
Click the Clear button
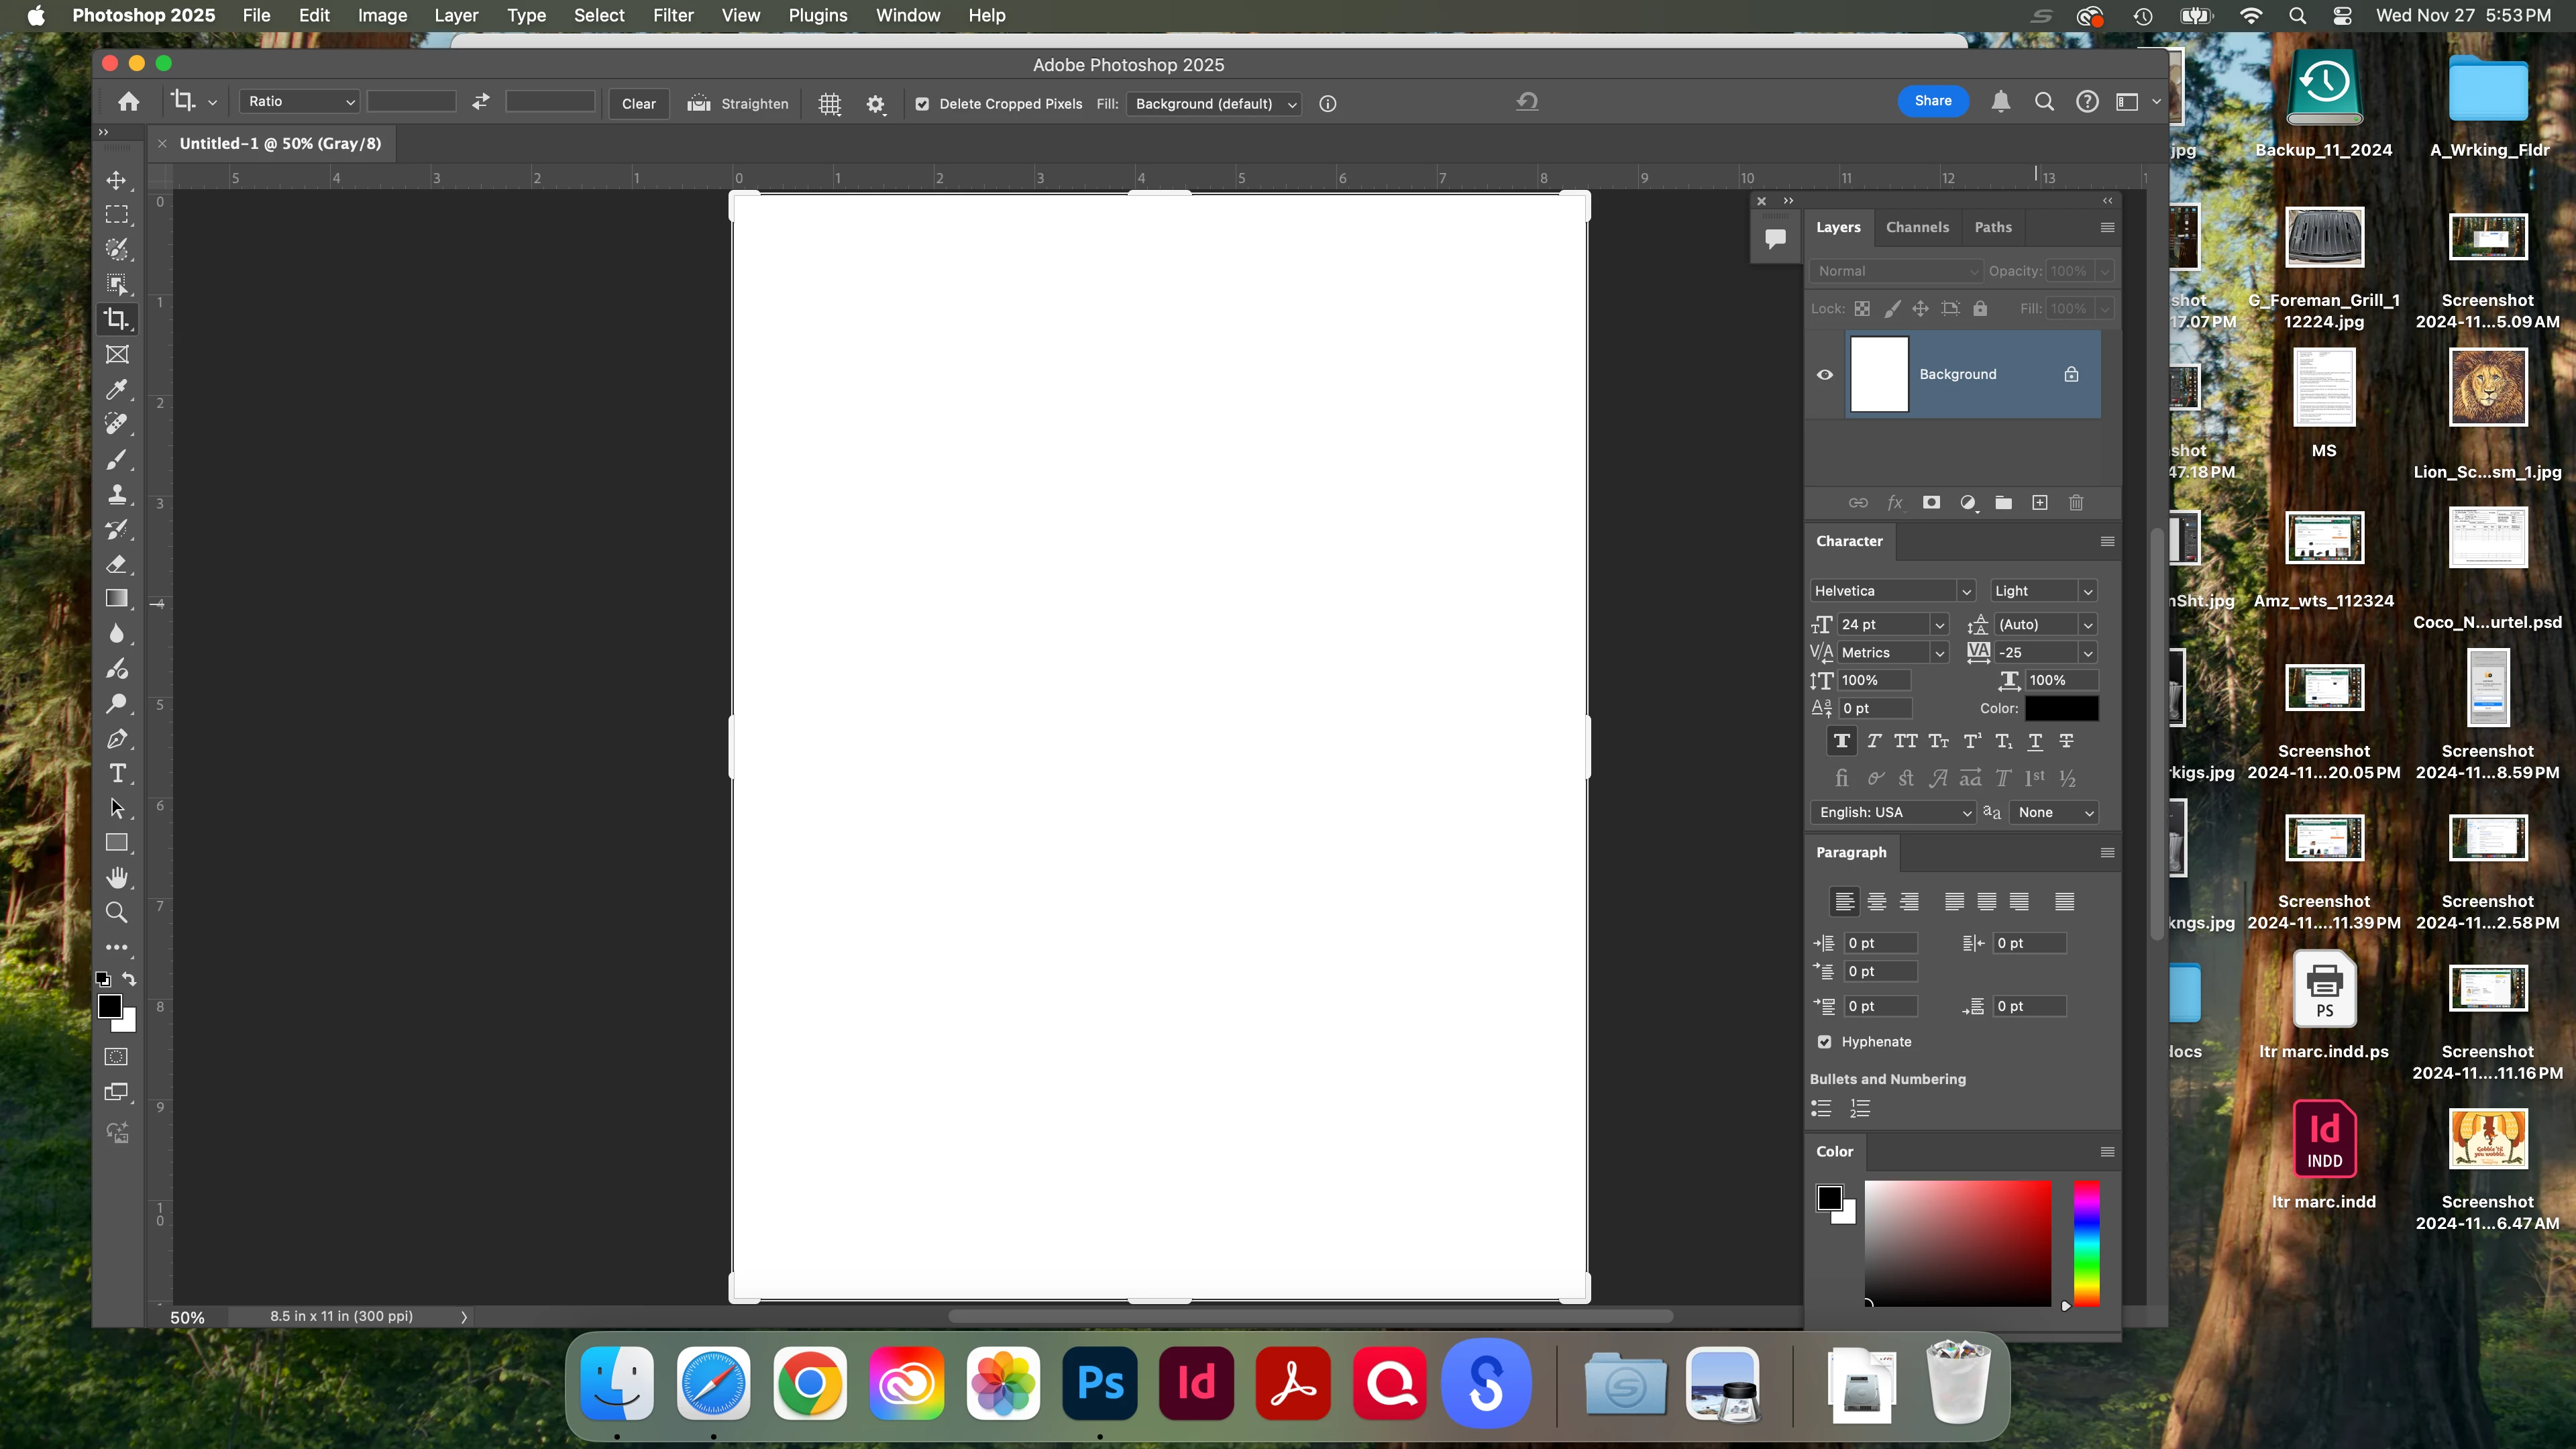coord(639,104)
